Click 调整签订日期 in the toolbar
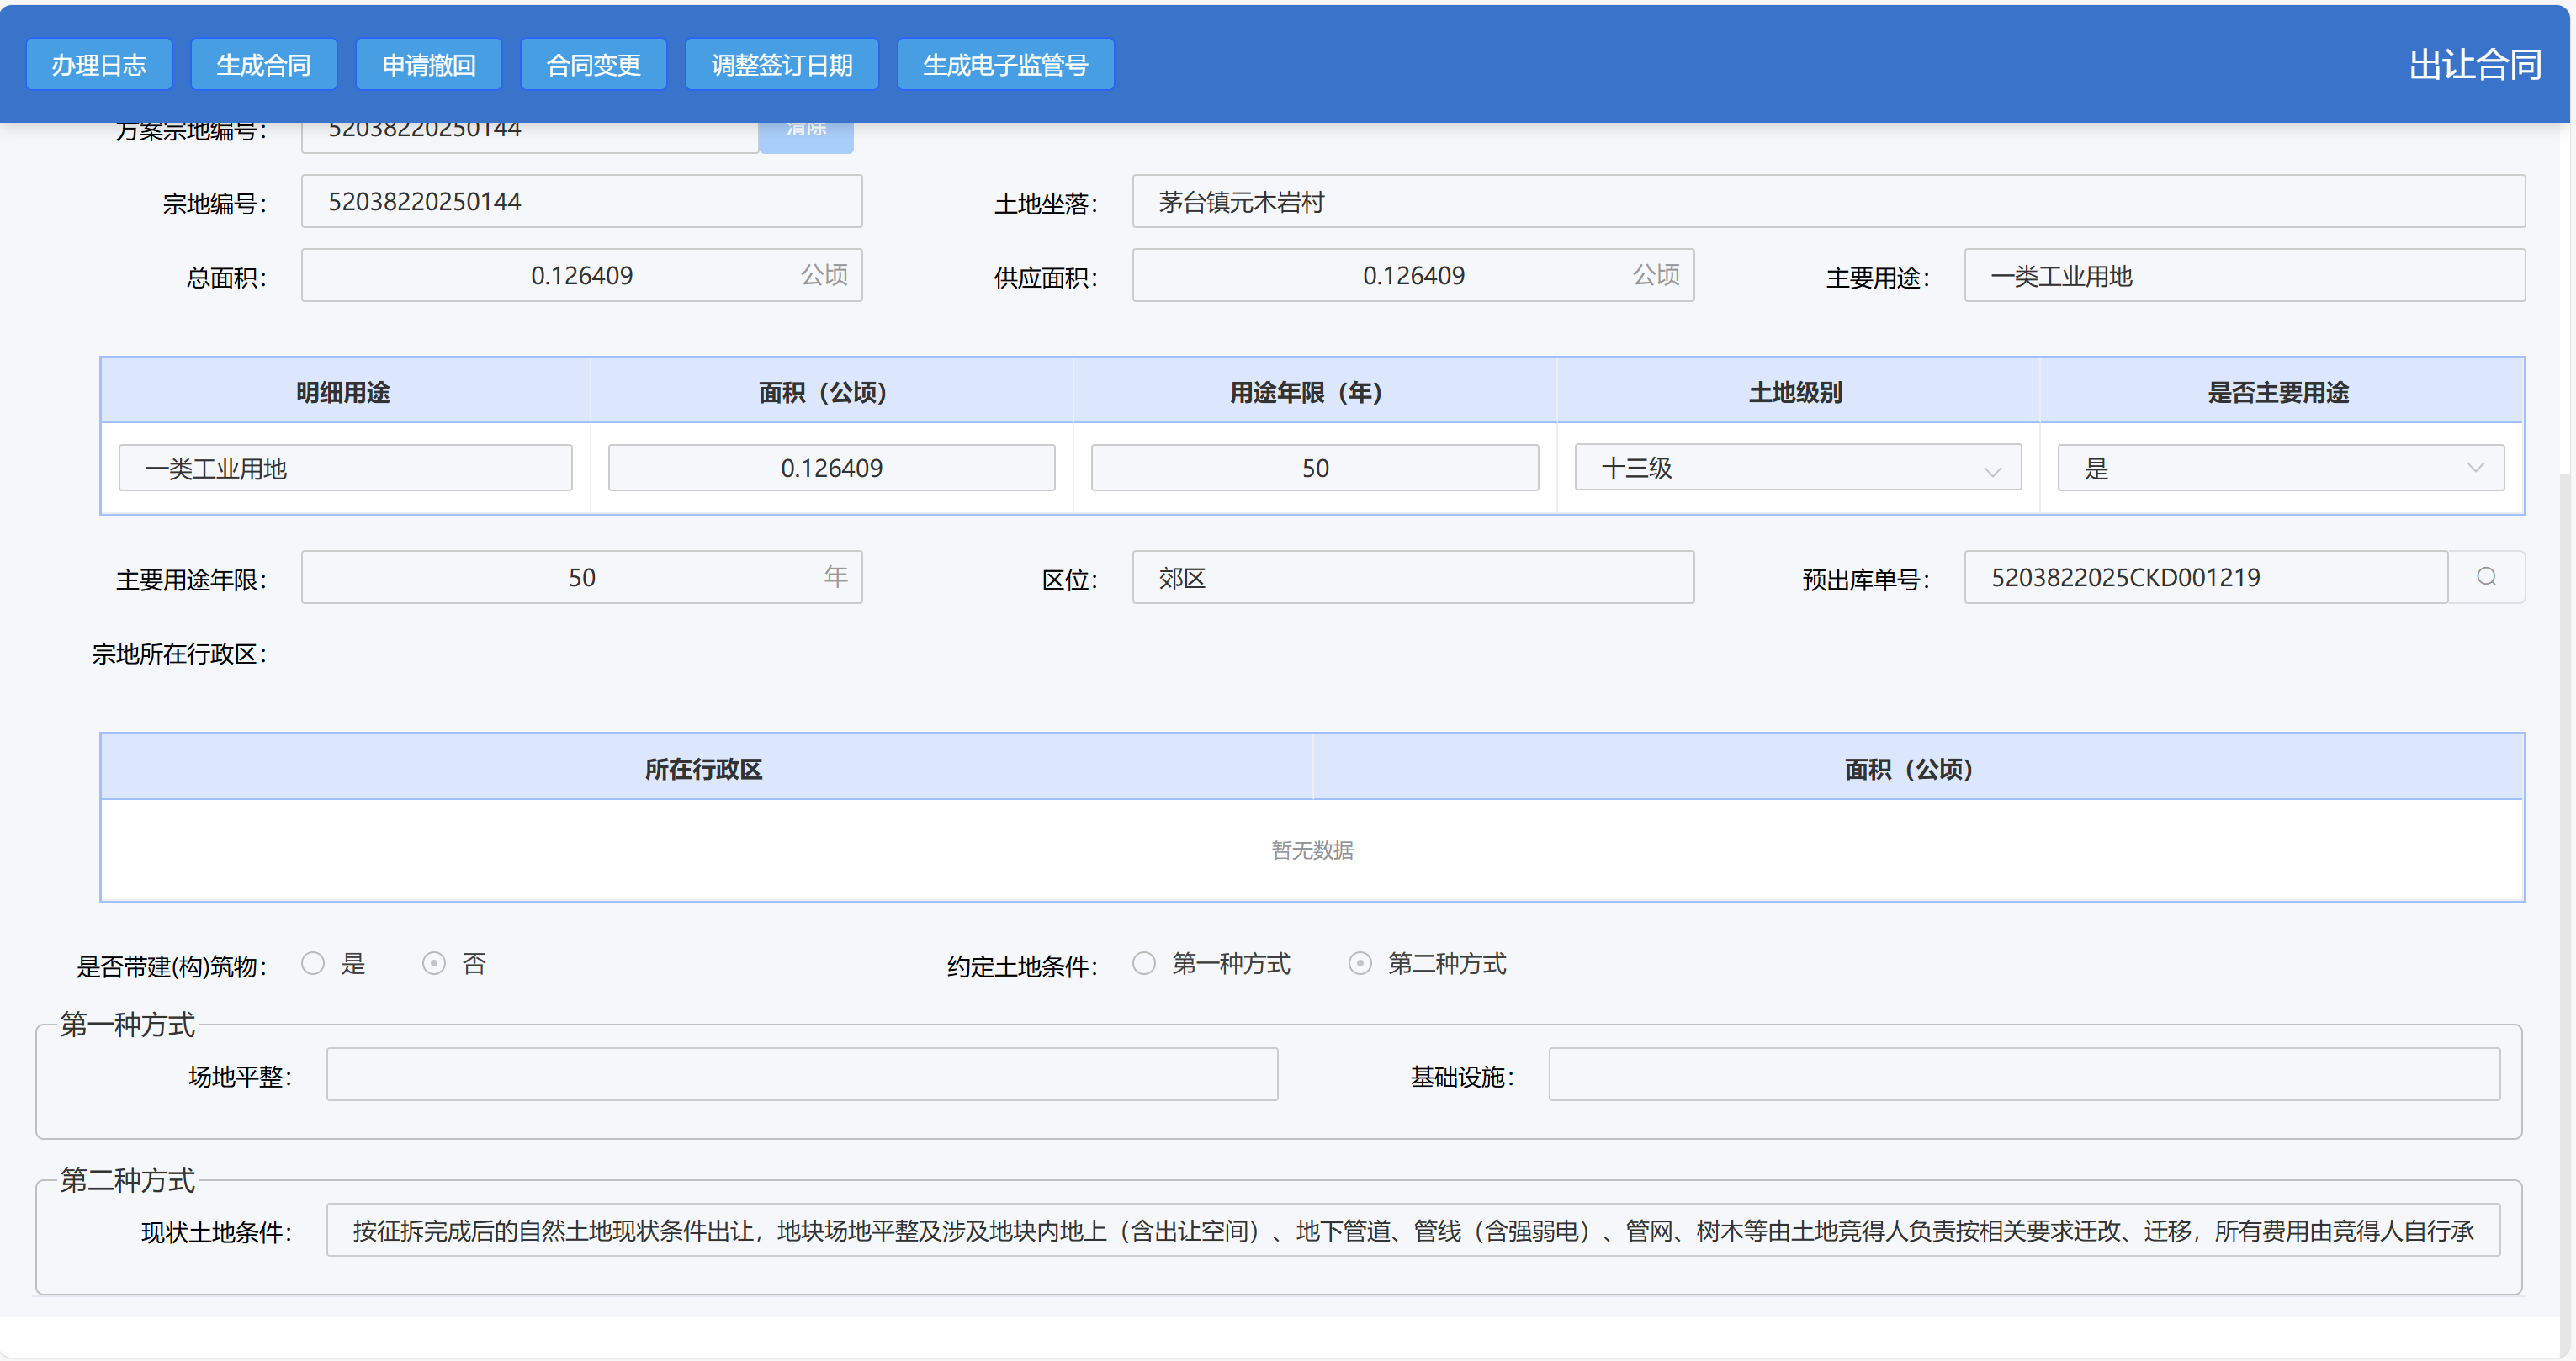2576x1361 pixels. (x=781, y=65)
